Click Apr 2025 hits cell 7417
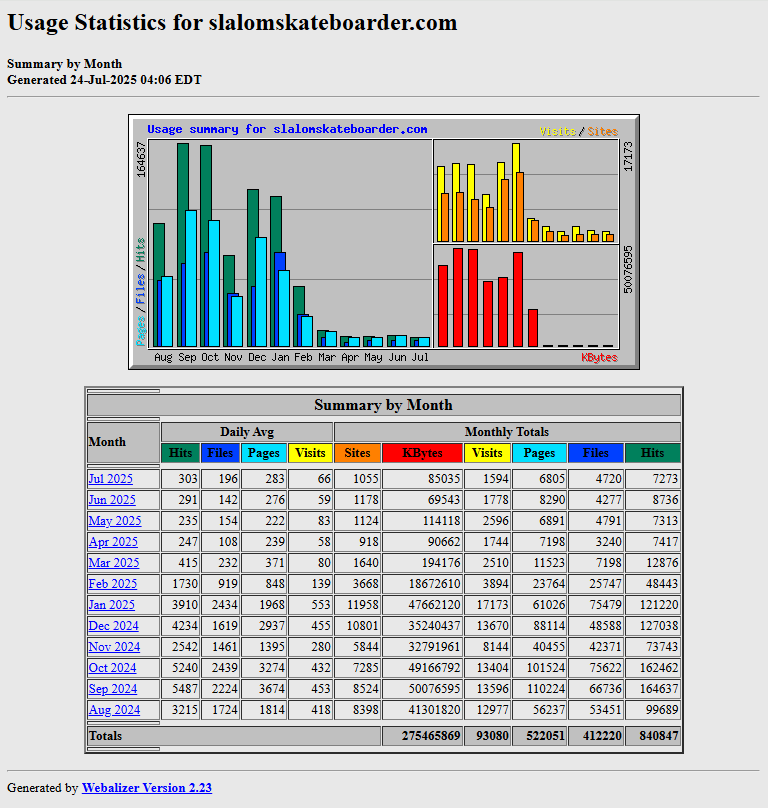 (x=653, y=542)
